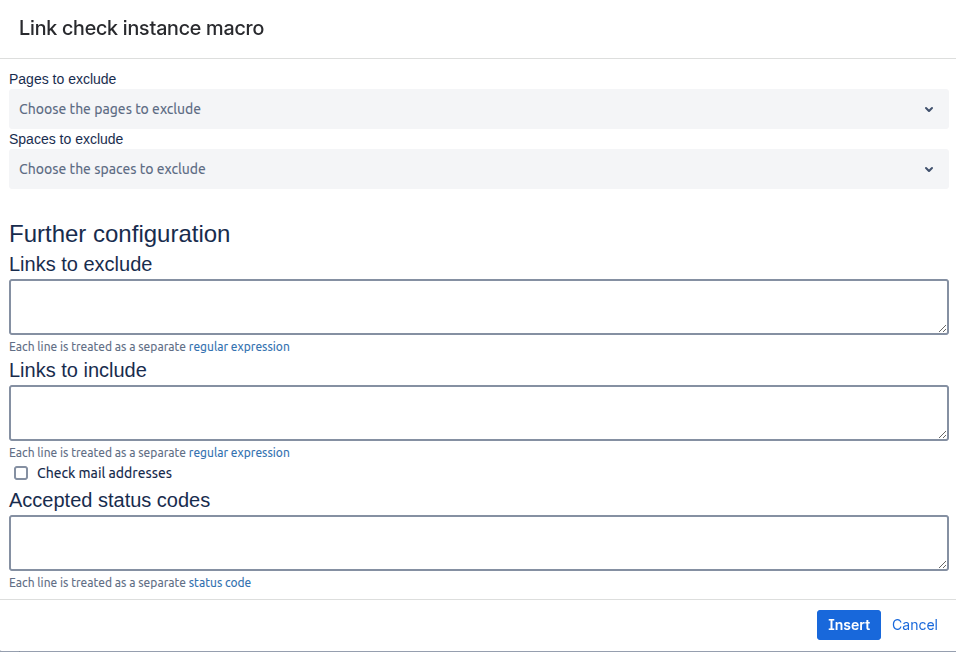Click the Spaces to exclude label
The image size is (956, 652).
(x=66, y=139)
